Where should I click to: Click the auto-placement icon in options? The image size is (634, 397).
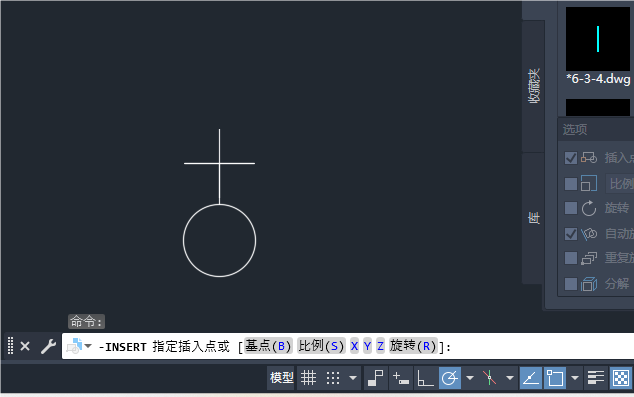click(589, 234)
